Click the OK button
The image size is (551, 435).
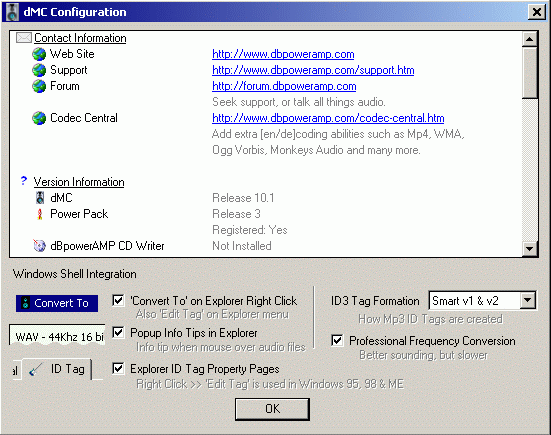pos(272,409)
